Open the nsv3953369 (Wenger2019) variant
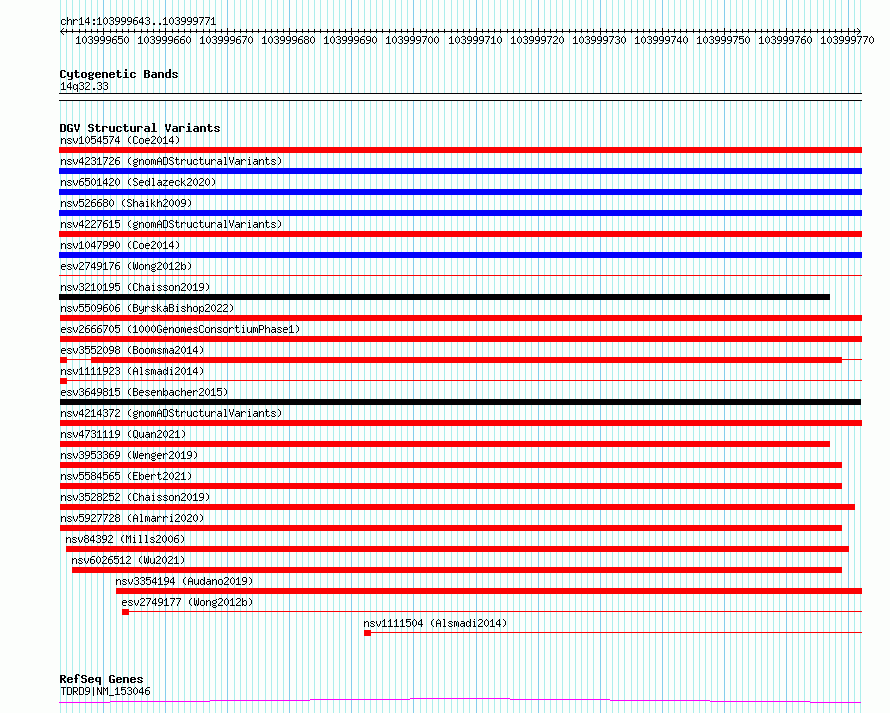 pyautogui.click(x=129, y=455)
